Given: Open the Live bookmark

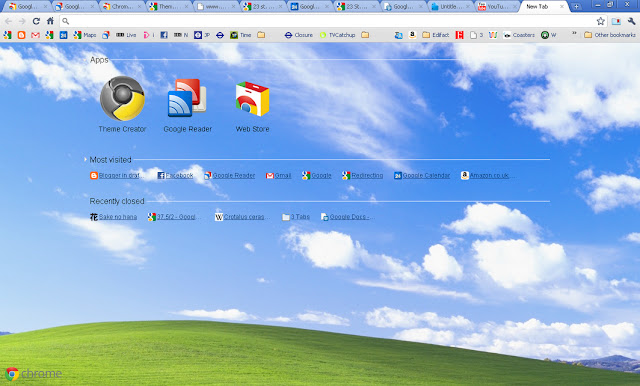Looking at the screenshot, I should (x=126, y=35).
